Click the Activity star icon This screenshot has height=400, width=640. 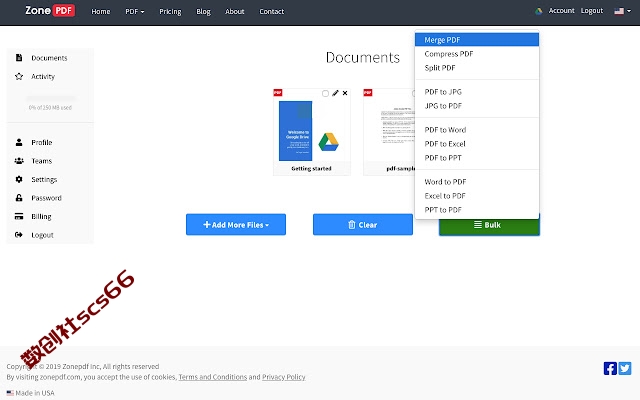(x=19, y=76)
